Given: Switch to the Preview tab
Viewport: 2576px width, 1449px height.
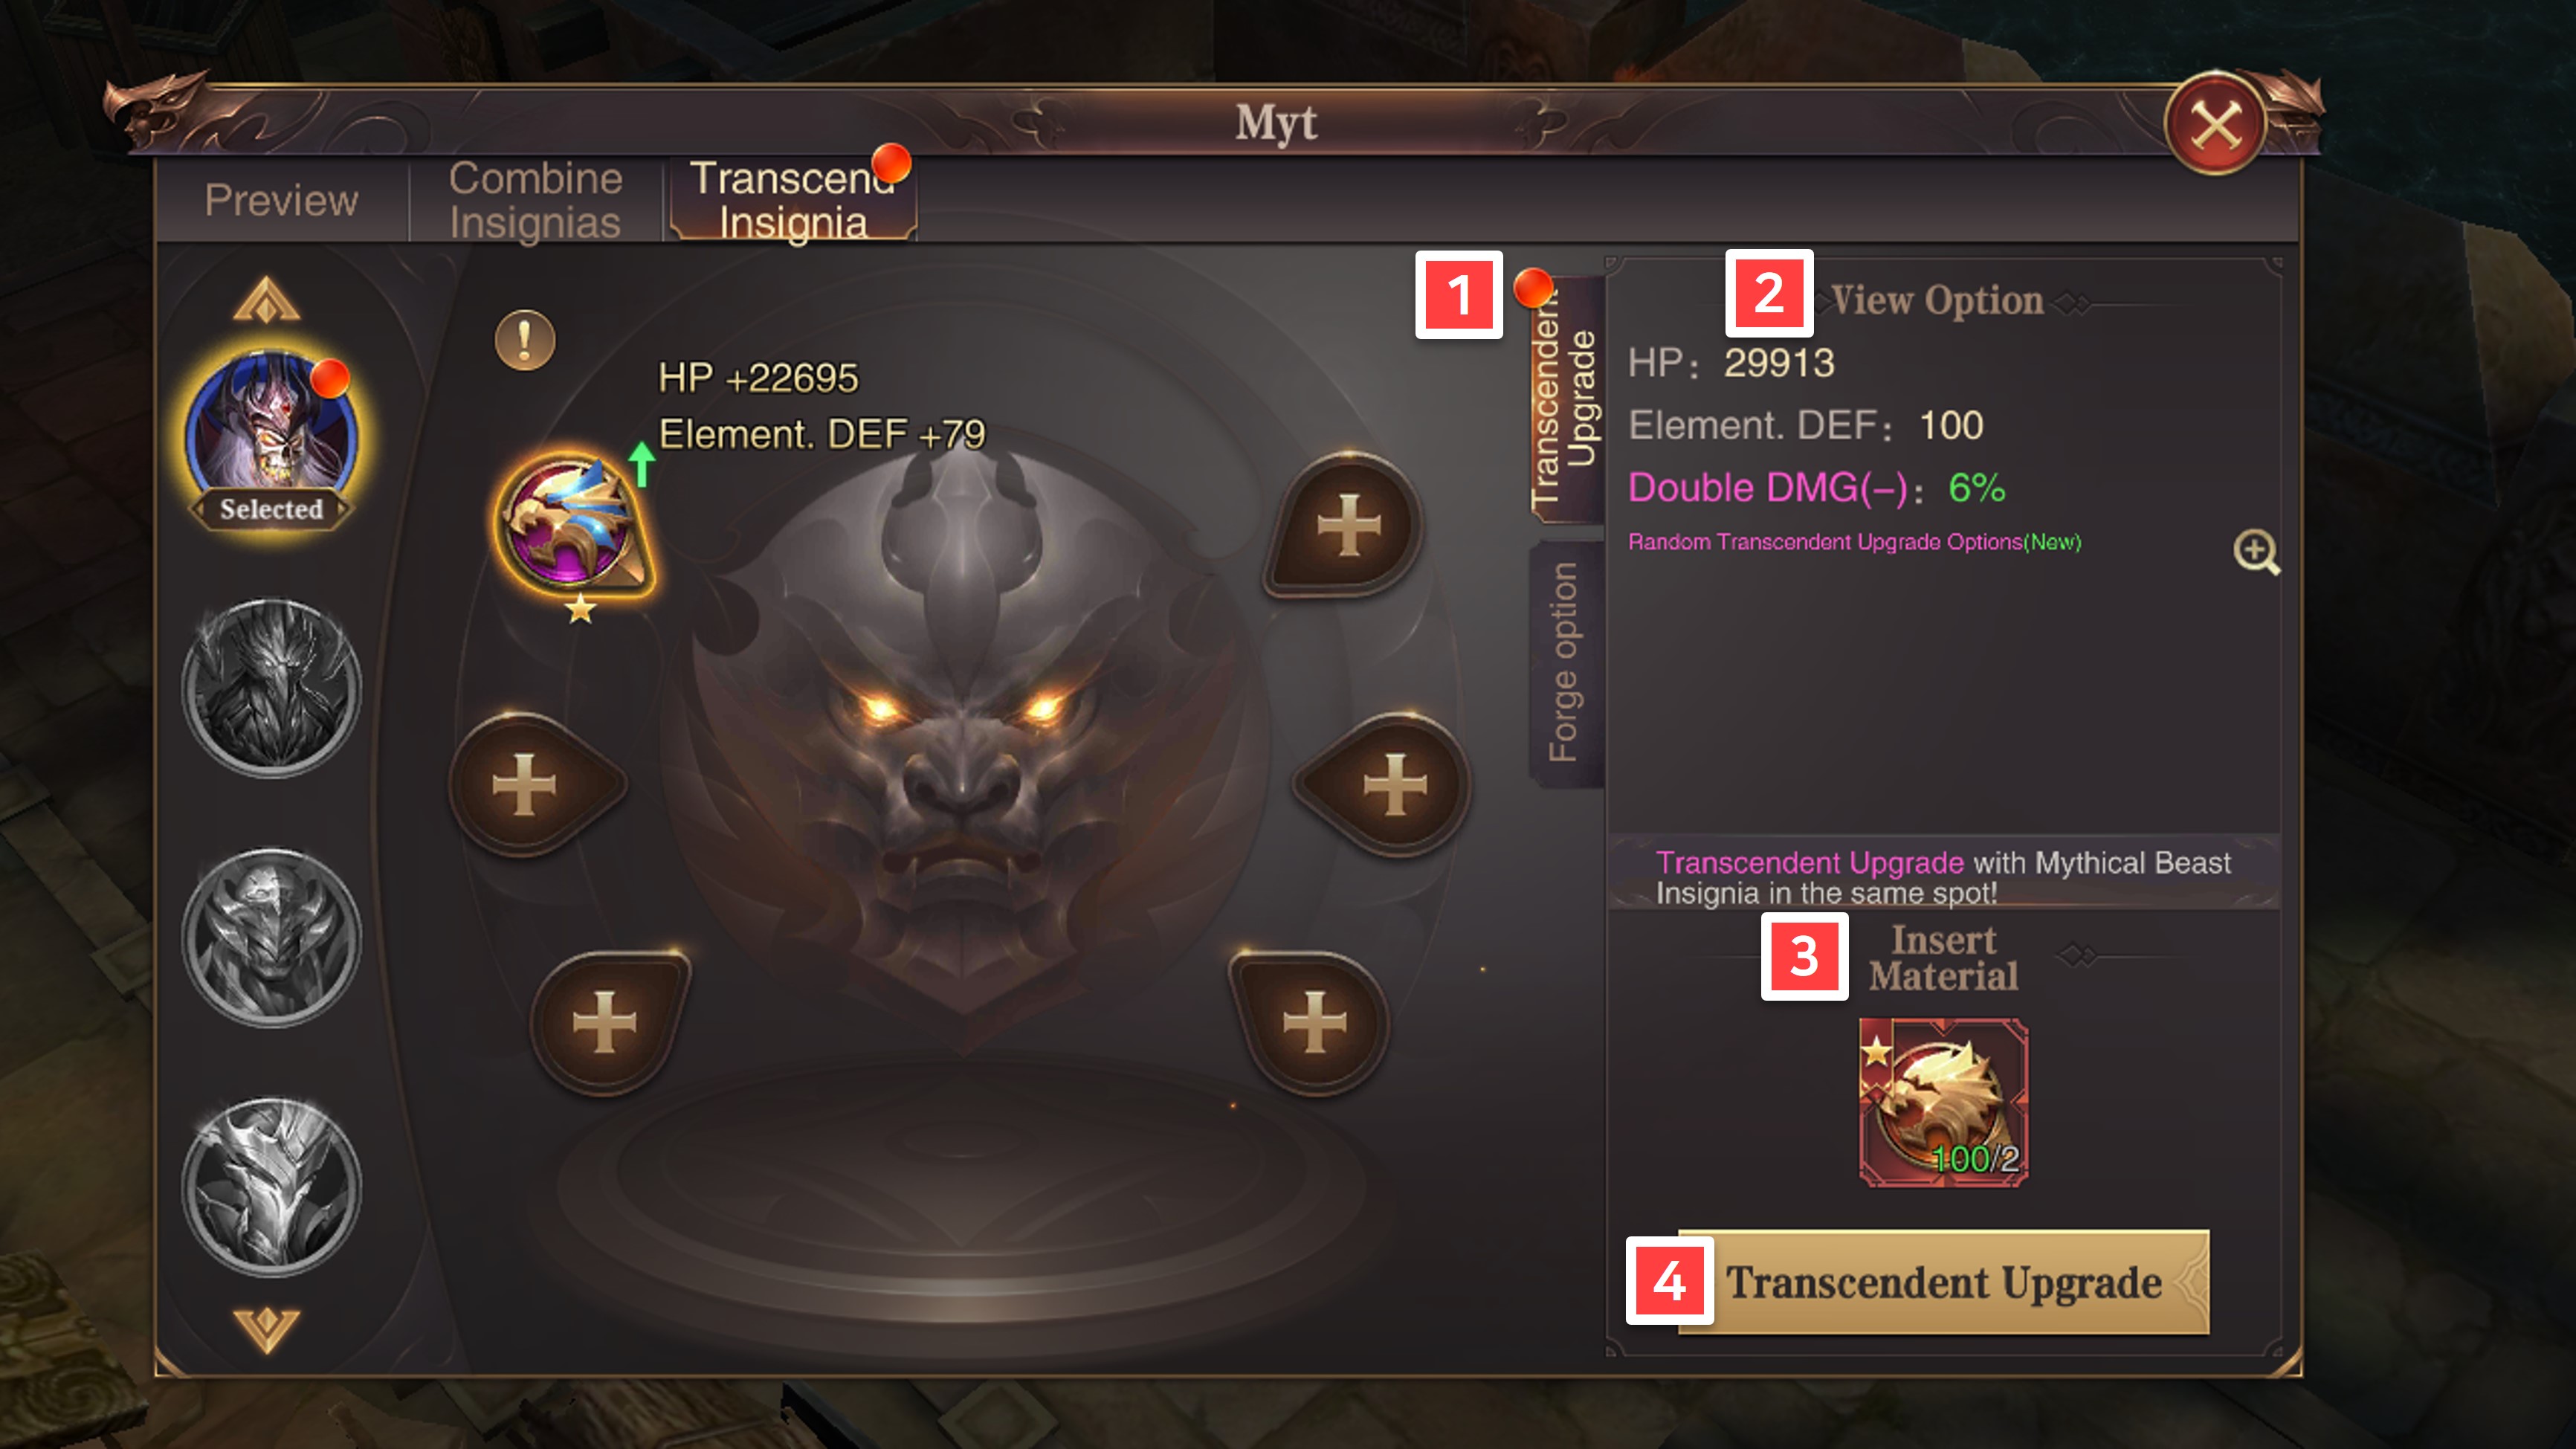Looking at the screenshot, I should click(282, 200).
